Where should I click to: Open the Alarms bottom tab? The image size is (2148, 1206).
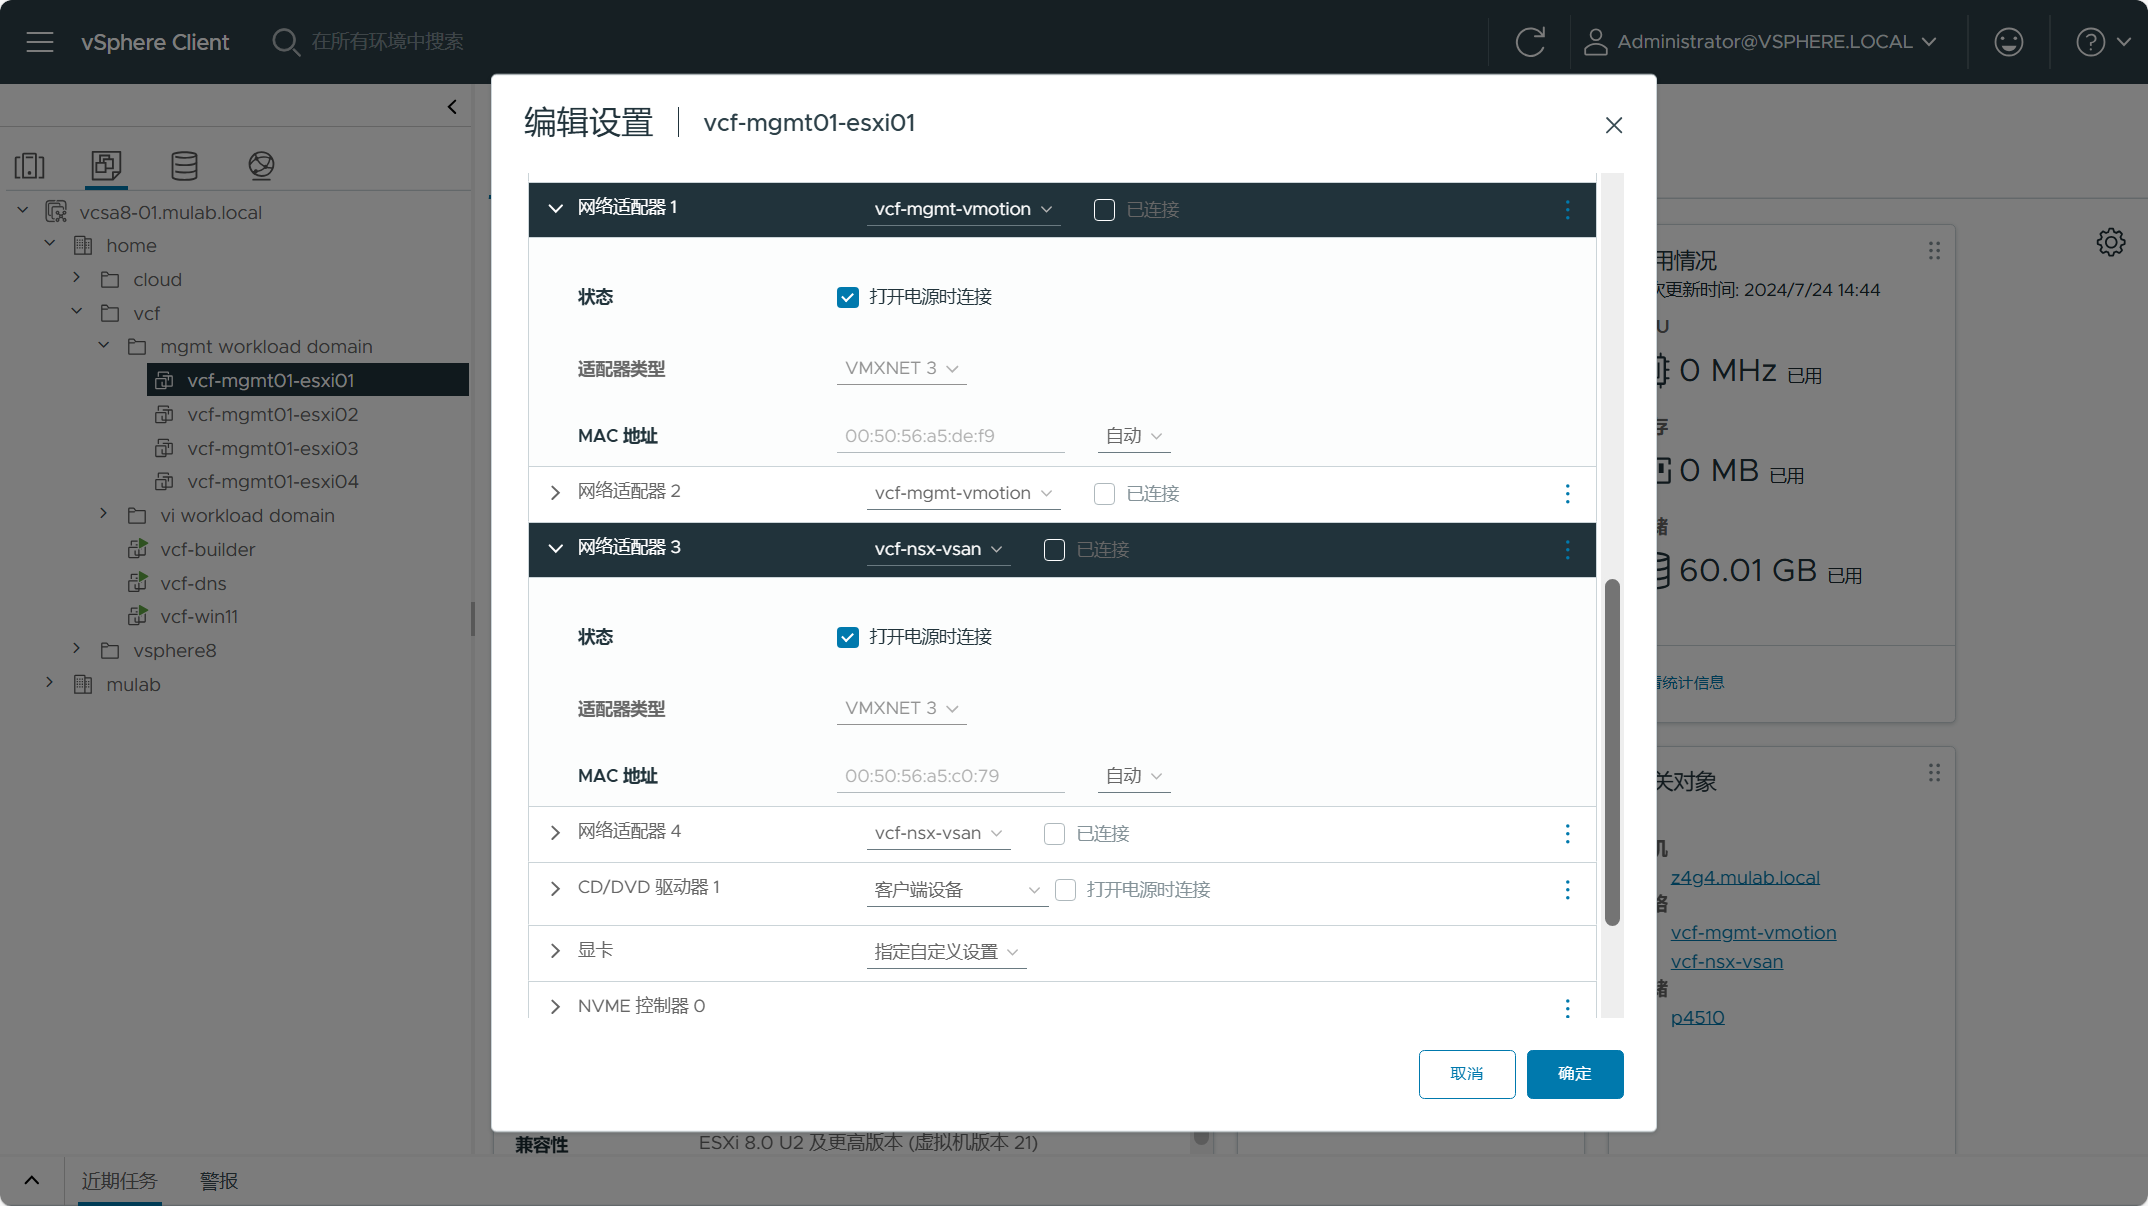tap(219, 1181)
